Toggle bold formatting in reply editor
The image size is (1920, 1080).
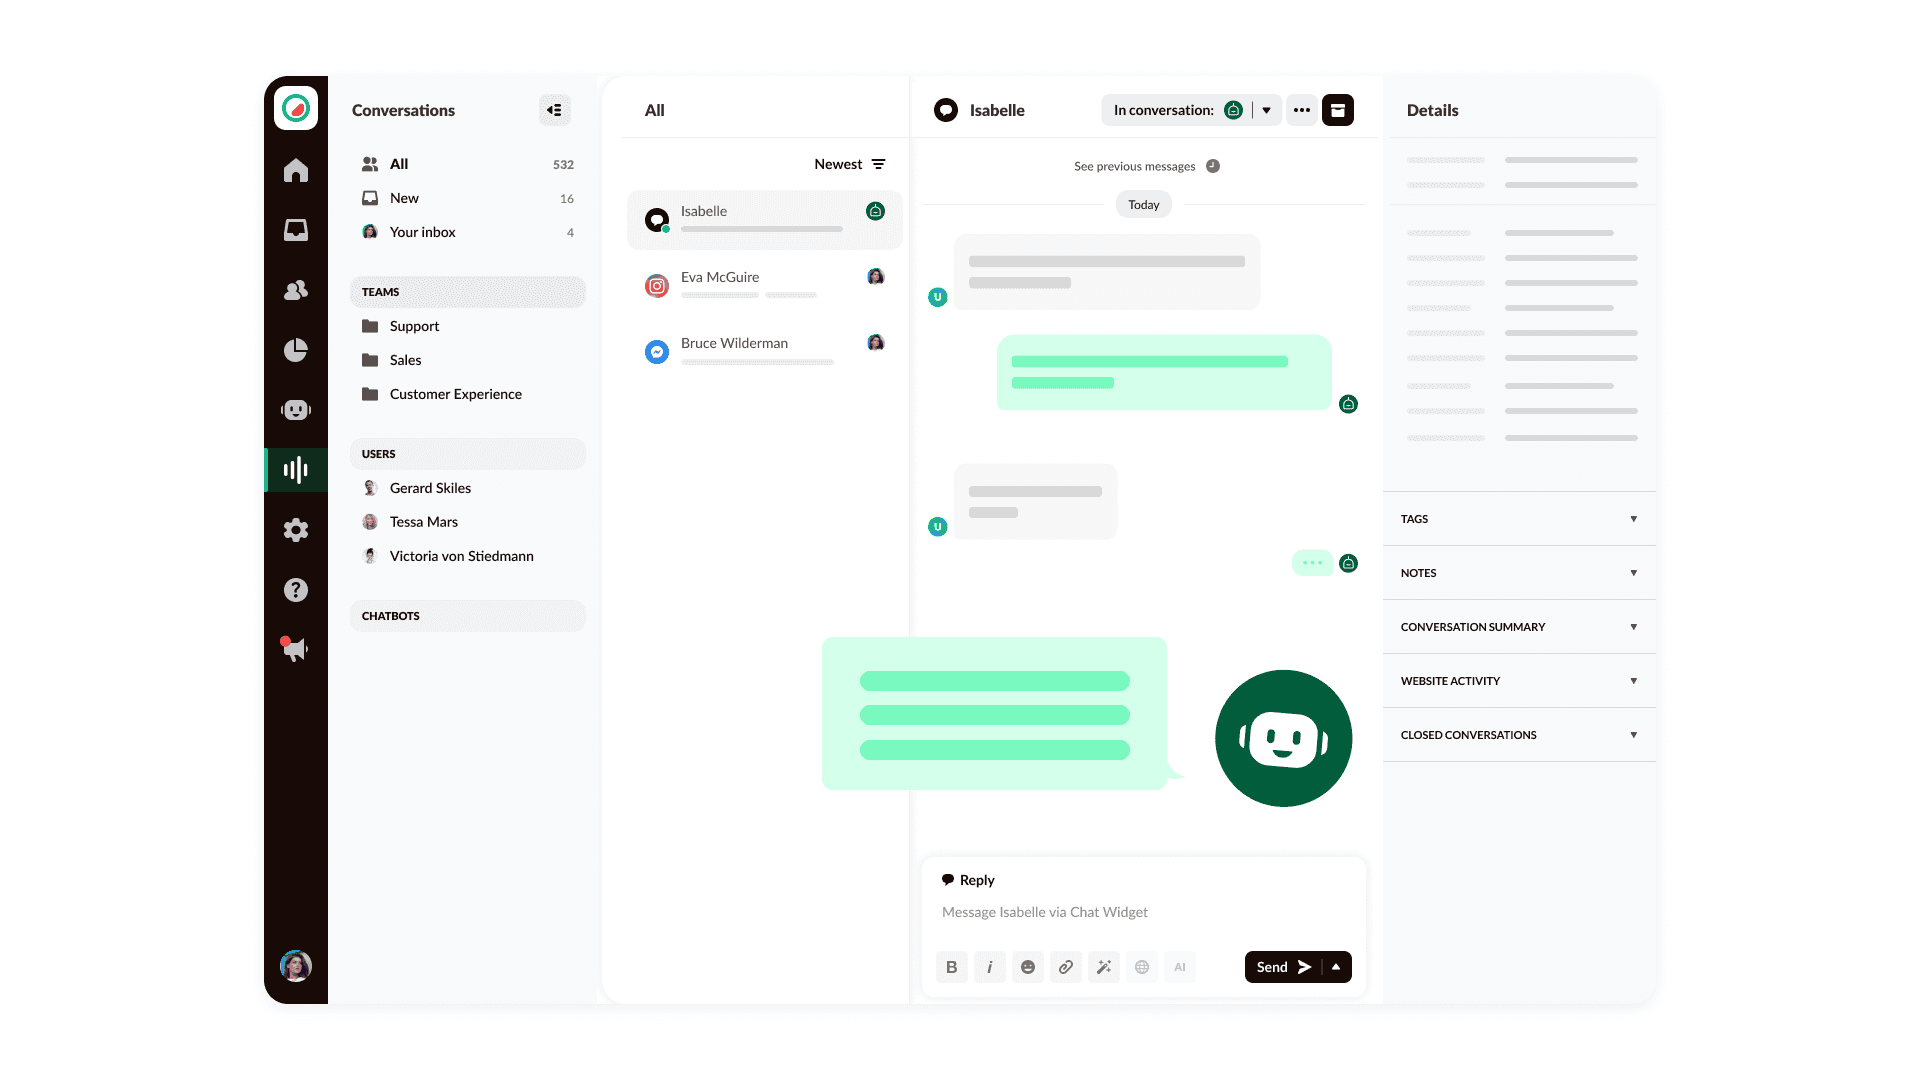point(951,967)
